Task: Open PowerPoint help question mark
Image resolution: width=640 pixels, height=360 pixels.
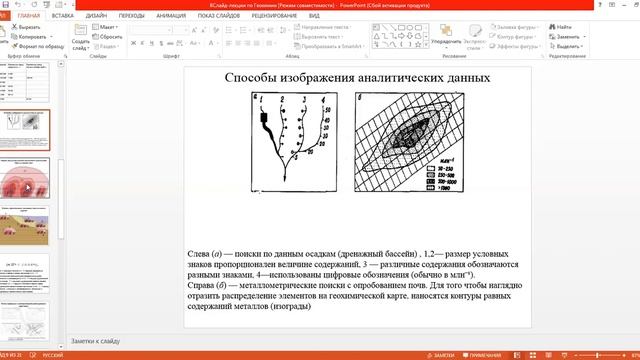Action: click(600, 5)
